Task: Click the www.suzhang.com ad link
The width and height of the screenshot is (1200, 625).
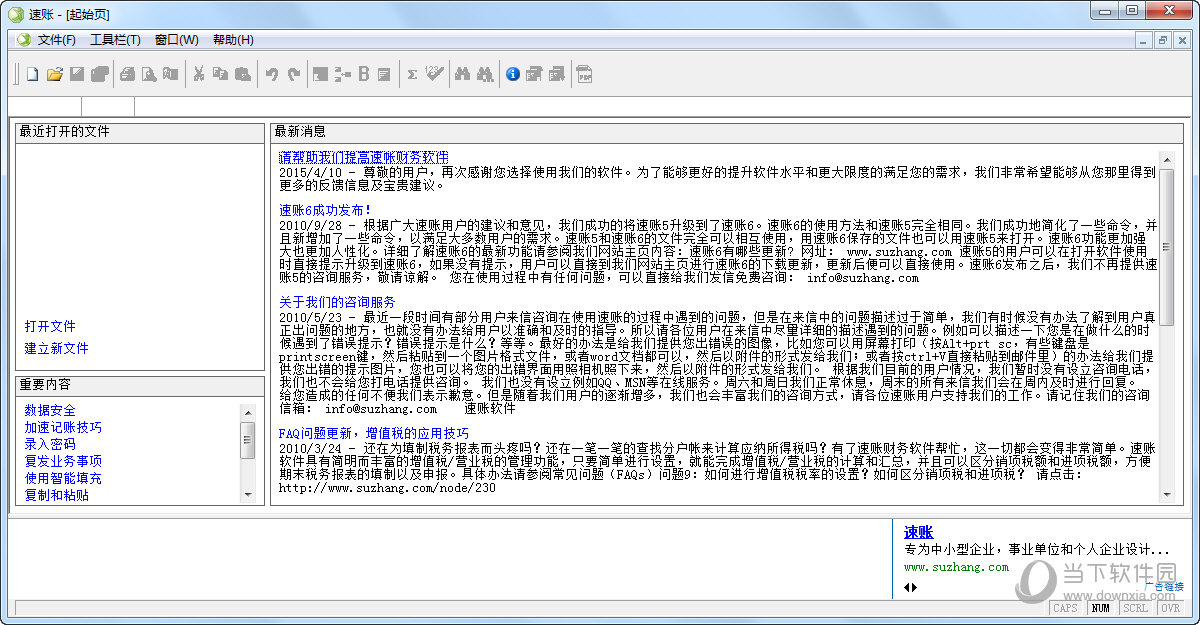Action: (956, 567)
